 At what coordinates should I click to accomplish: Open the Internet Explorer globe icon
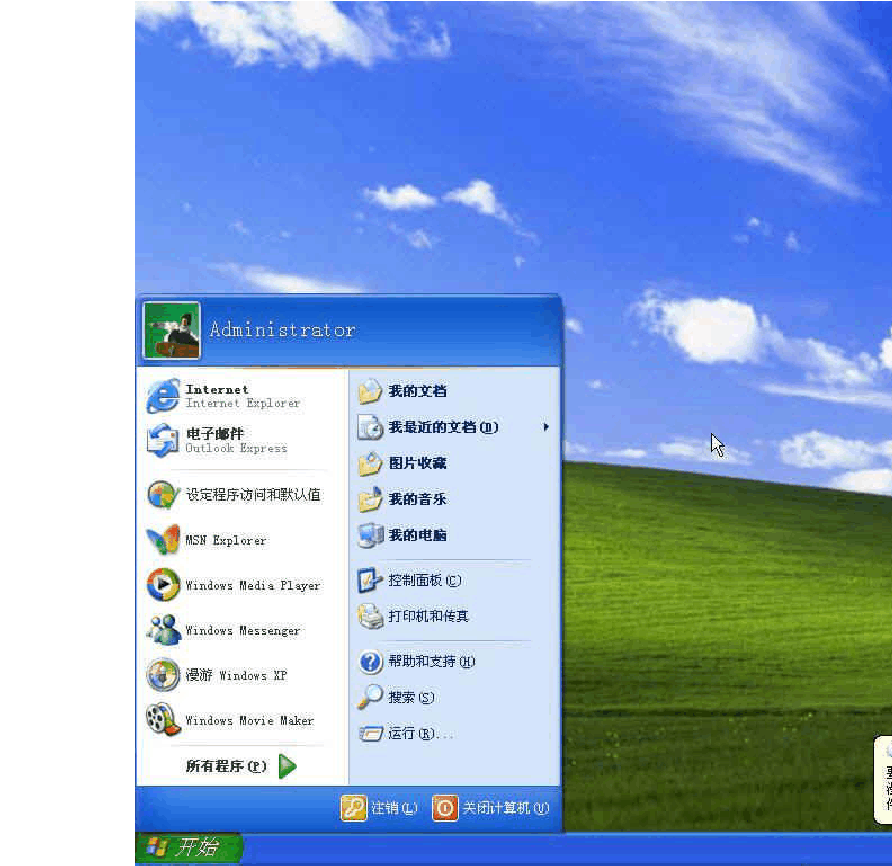163,396
